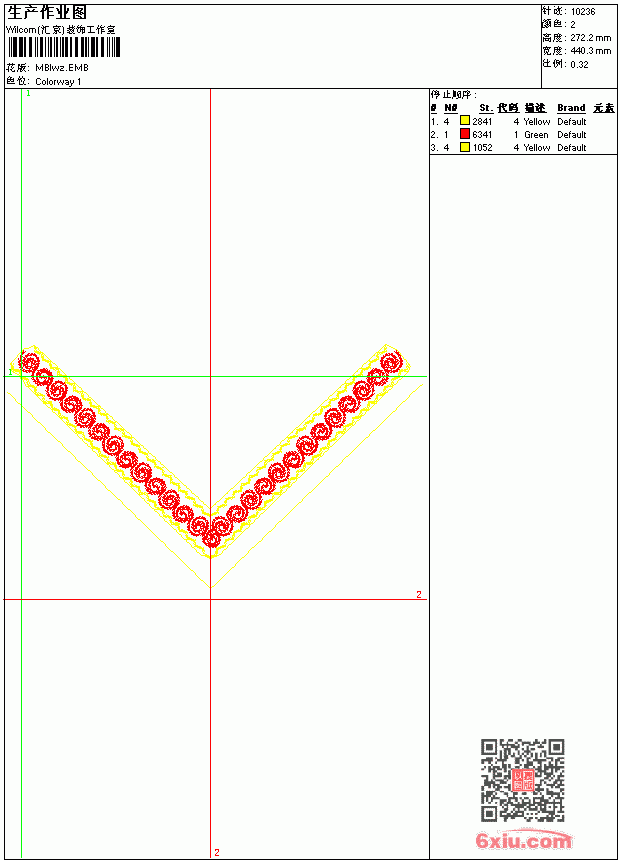This screenshot has width=620, height=860.
Task: Click the red swirl at V bottom point
Action: tap(211, 538)
